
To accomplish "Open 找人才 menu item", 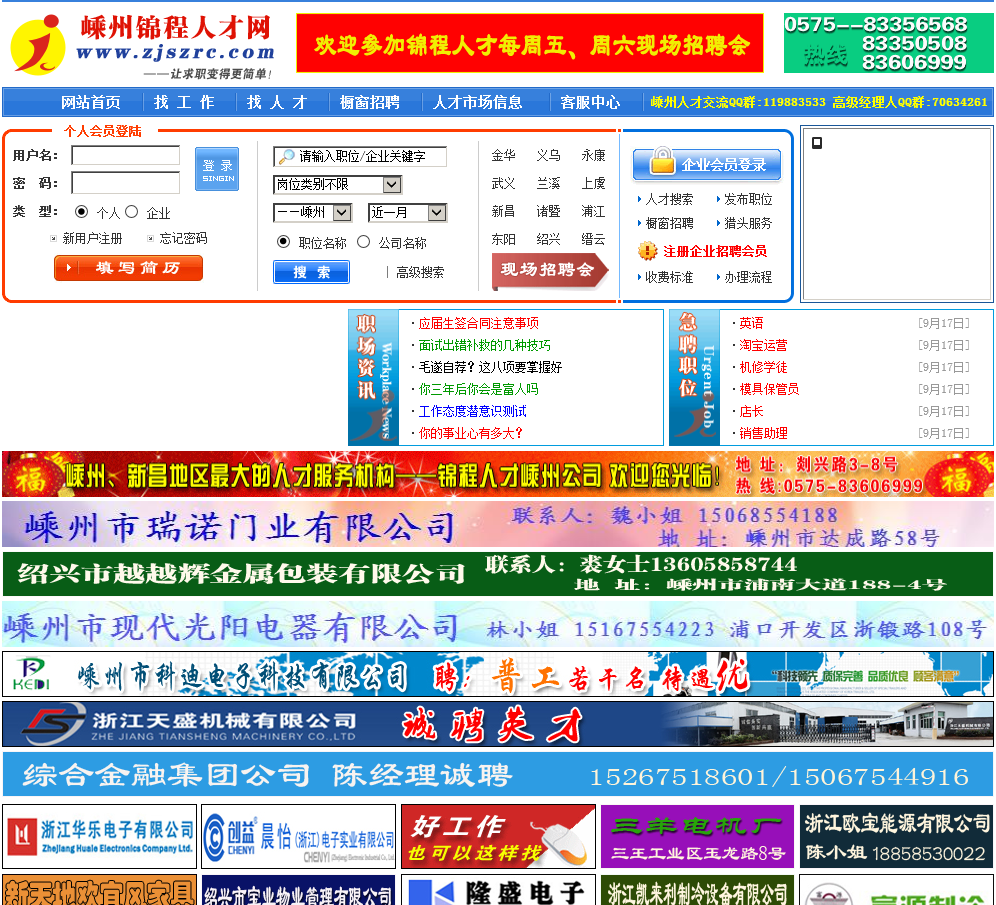I will 277,102.
